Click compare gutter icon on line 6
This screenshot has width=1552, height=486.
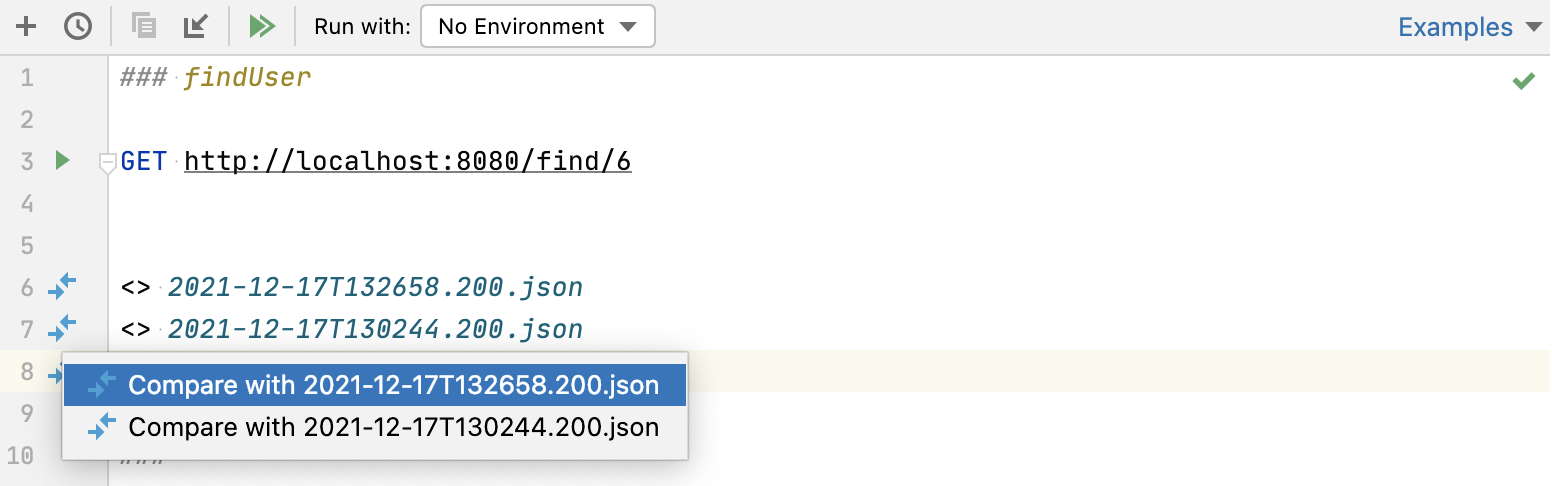point(62,287)
